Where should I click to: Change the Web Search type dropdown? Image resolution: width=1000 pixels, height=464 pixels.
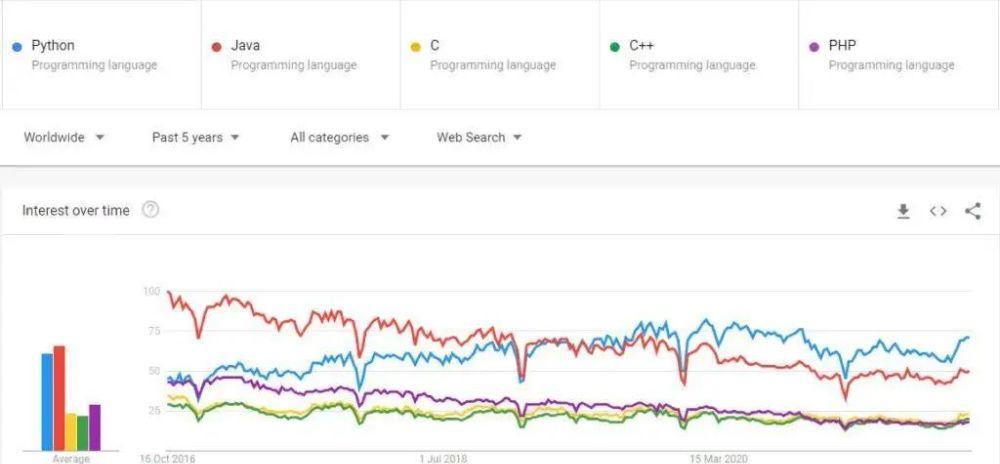pos(479,137)
